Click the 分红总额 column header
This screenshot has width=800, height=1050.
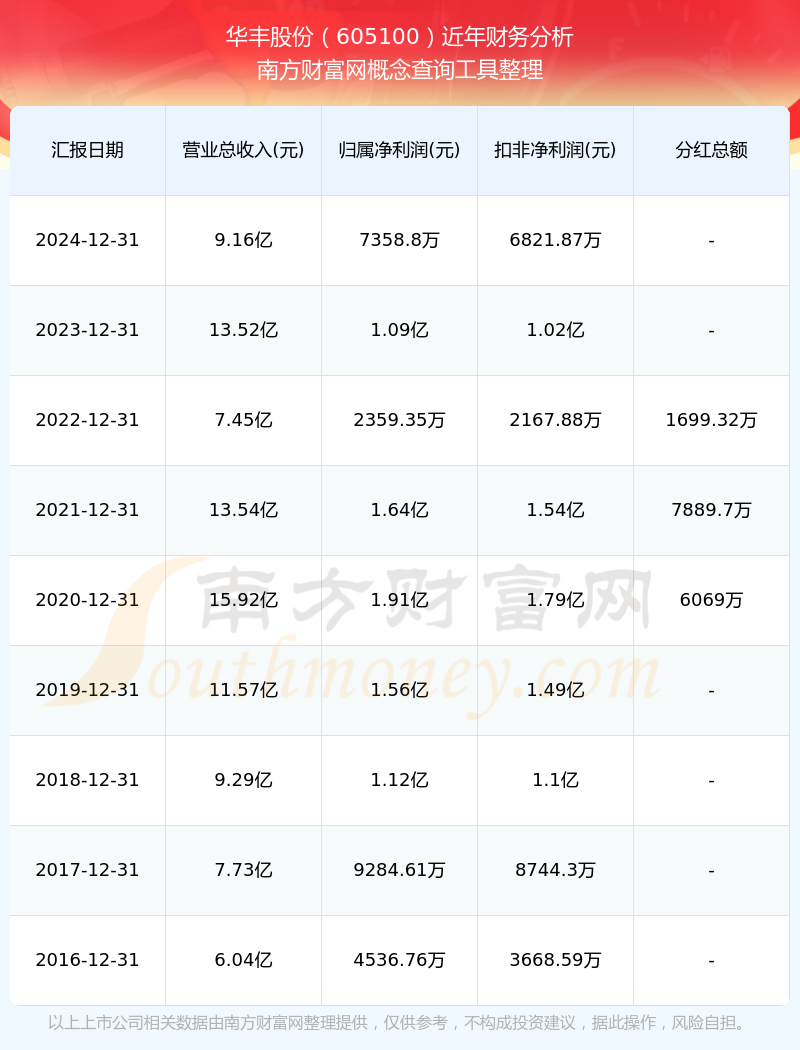712,150
